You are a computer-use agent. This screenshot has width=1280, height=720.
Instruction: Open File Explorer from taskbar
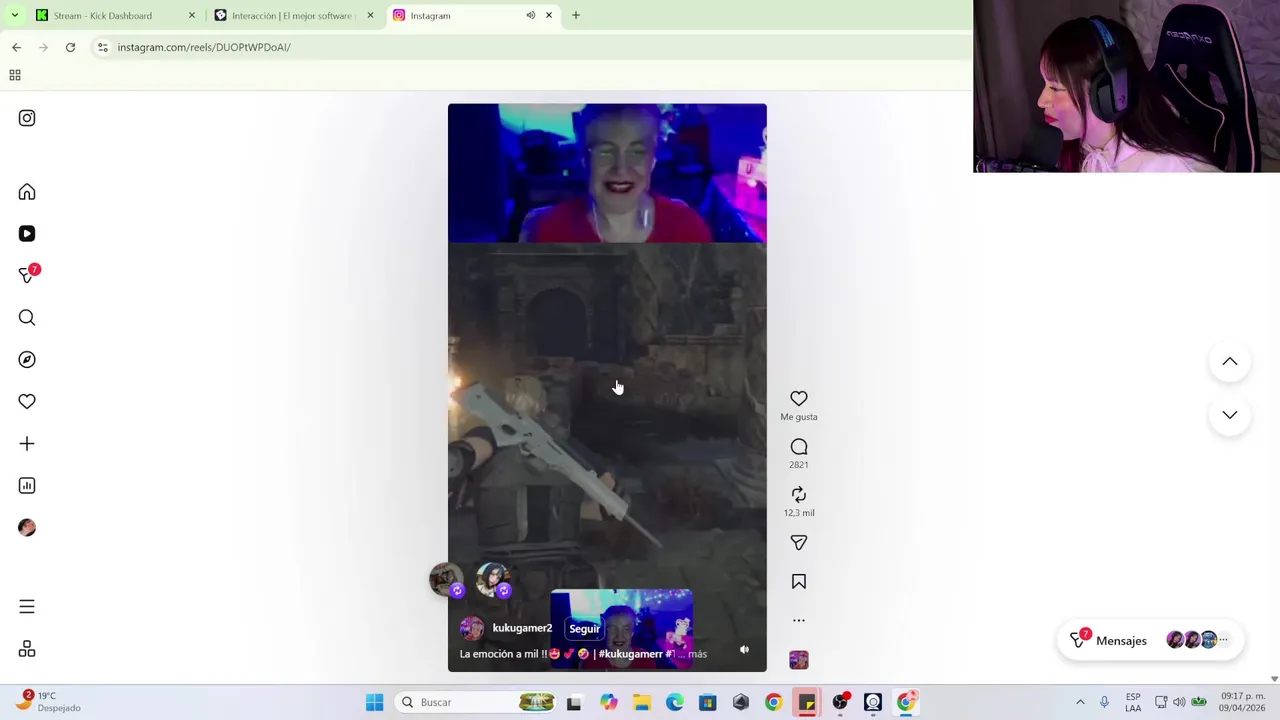tap(641, 702)
